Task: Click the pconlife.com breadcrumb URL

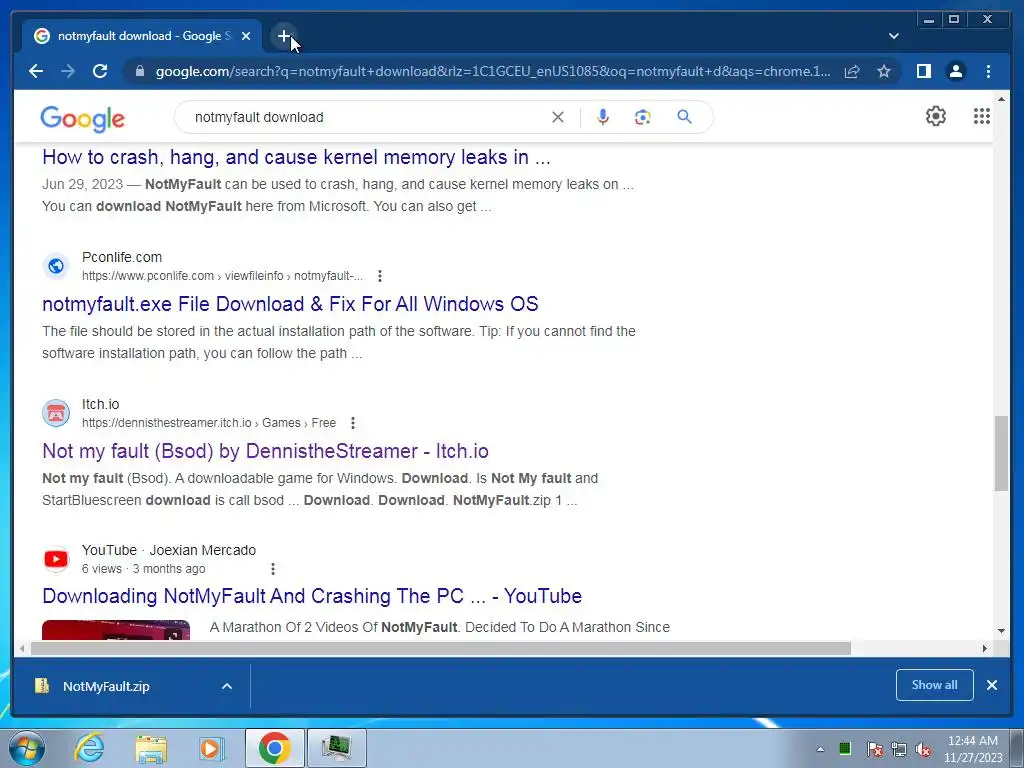Action: coord(222,276)
